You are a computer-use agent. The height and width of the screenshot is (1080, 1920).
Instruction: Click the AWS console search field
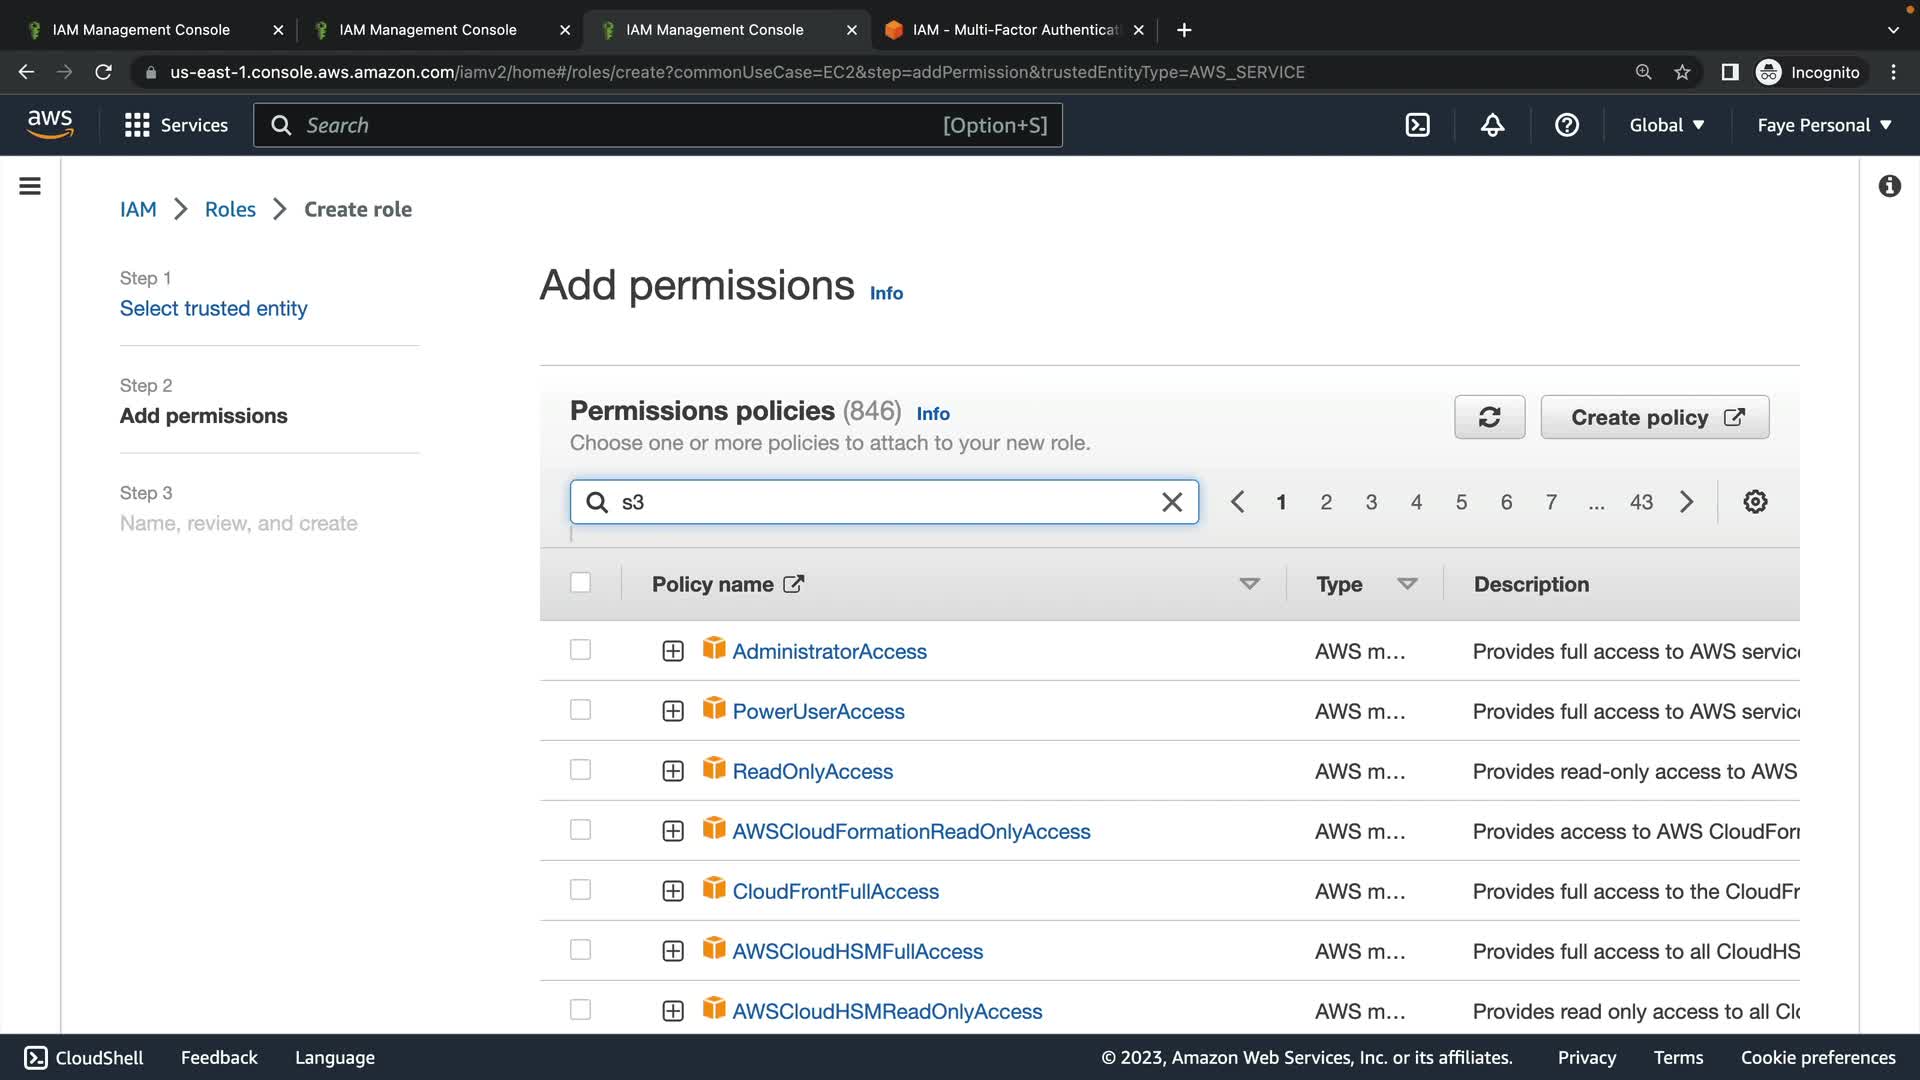[620, 125]
